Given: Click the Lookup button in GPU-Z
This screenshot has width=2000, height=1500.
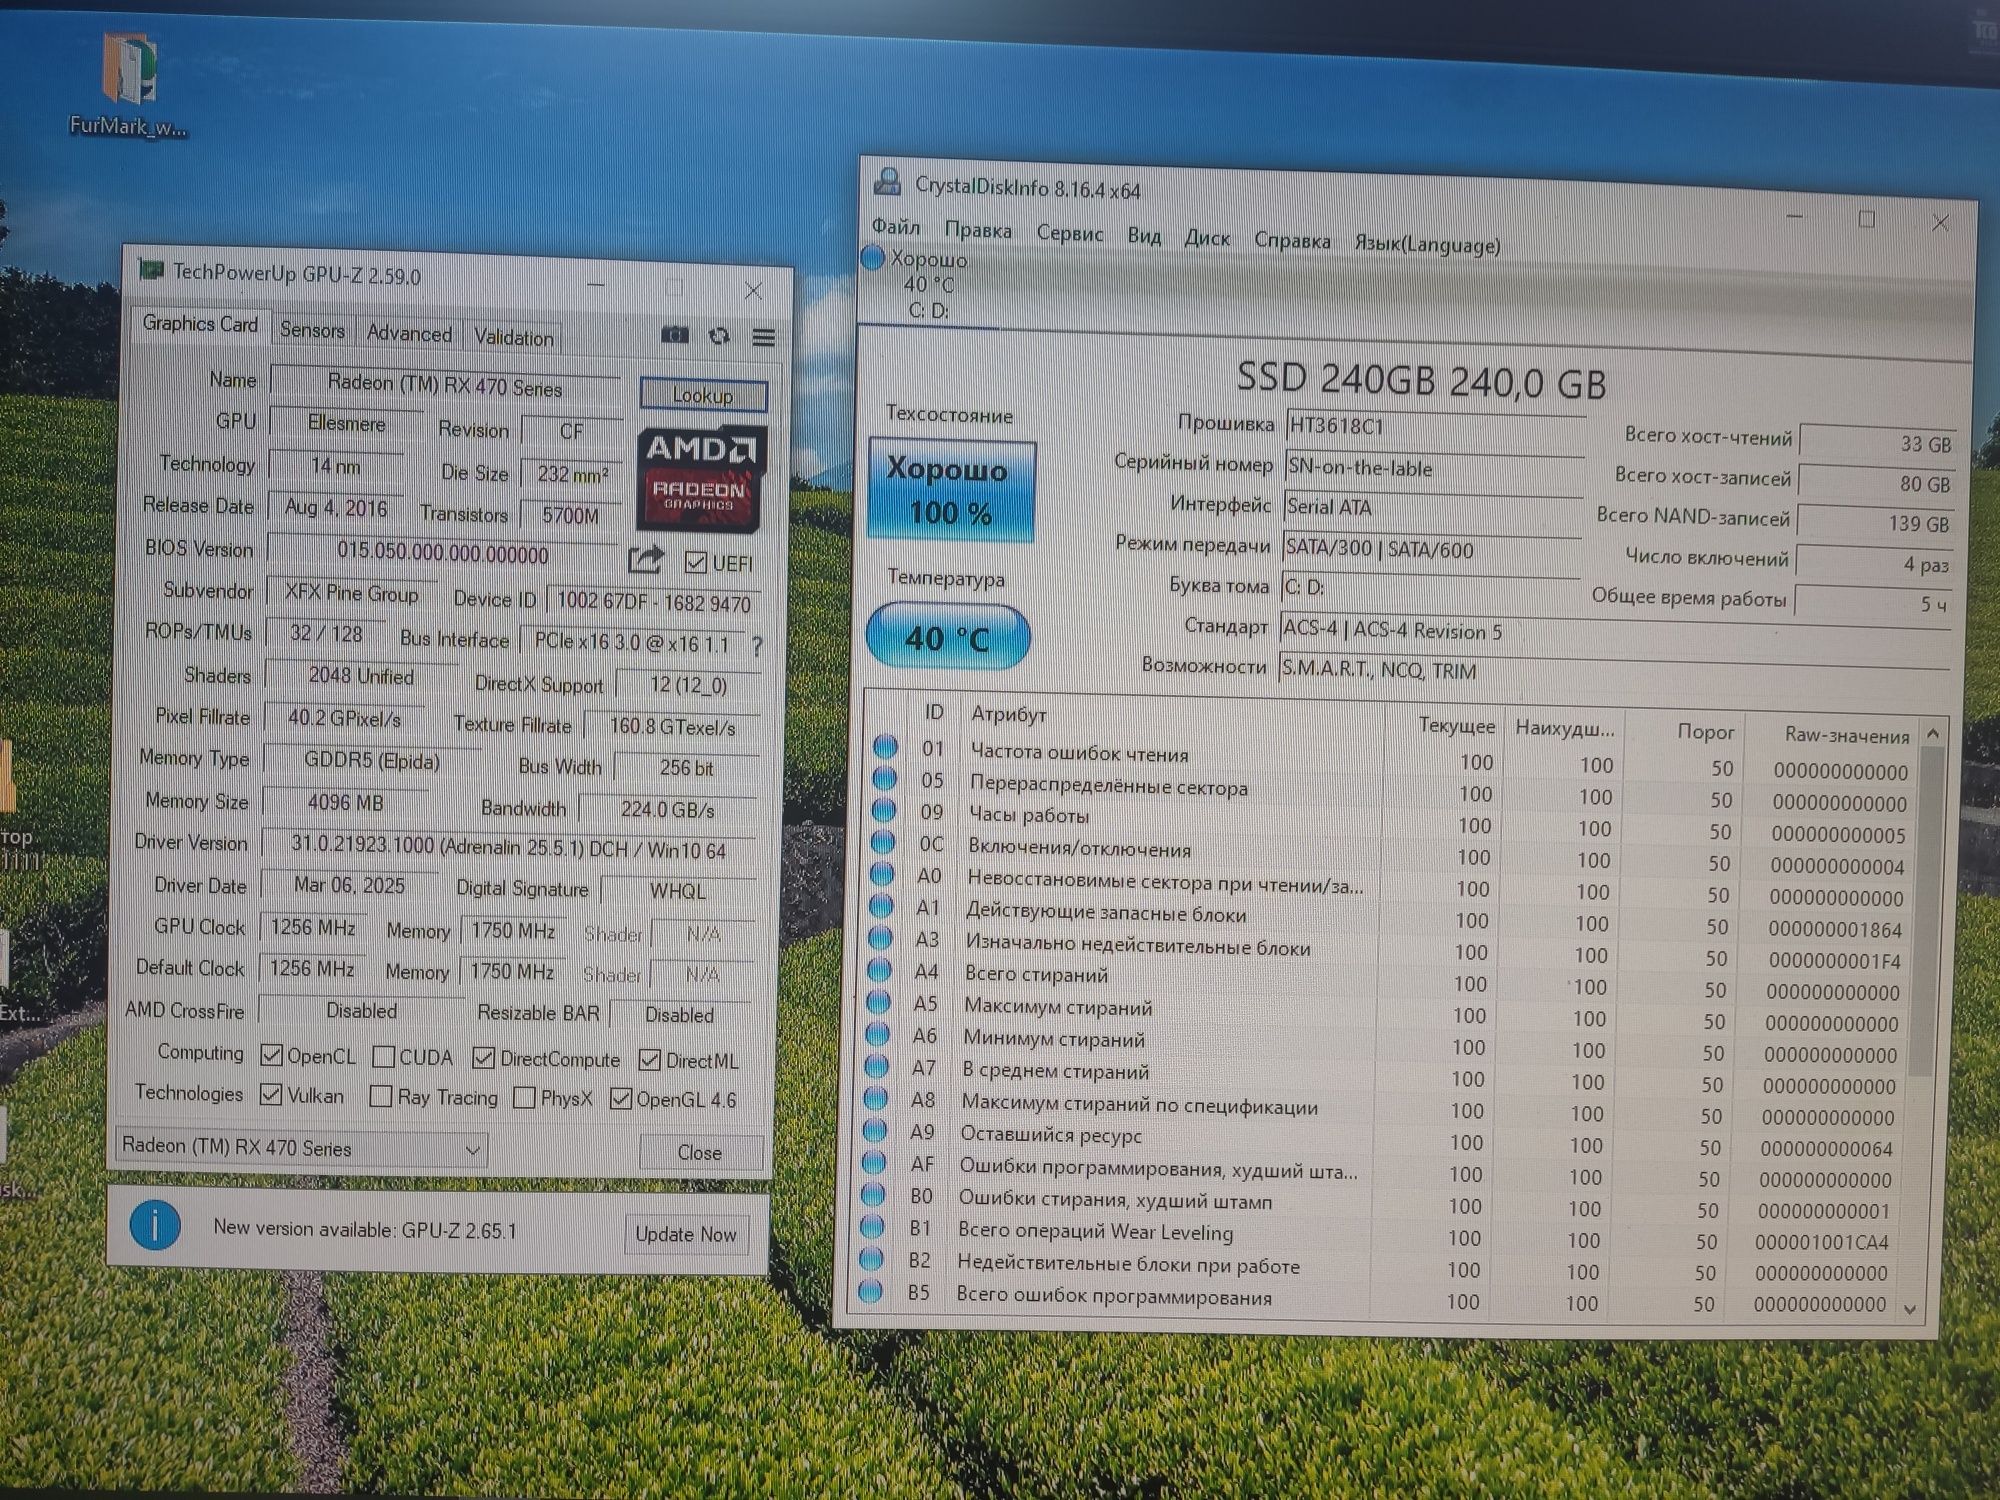Looking at the screenshot, I should (x=703, y=395).
